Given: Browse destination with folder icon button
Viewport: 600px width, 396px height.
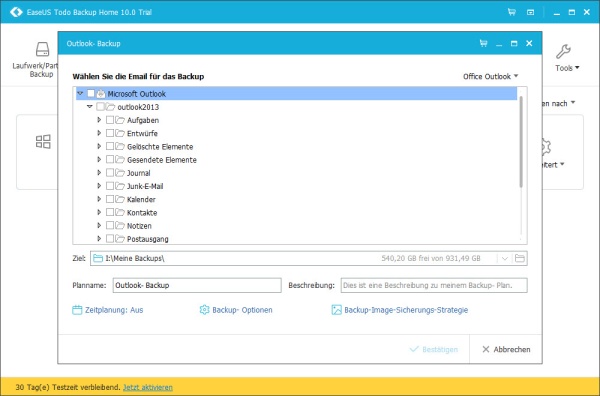Looking at the screenshot, I should [520, 258].
